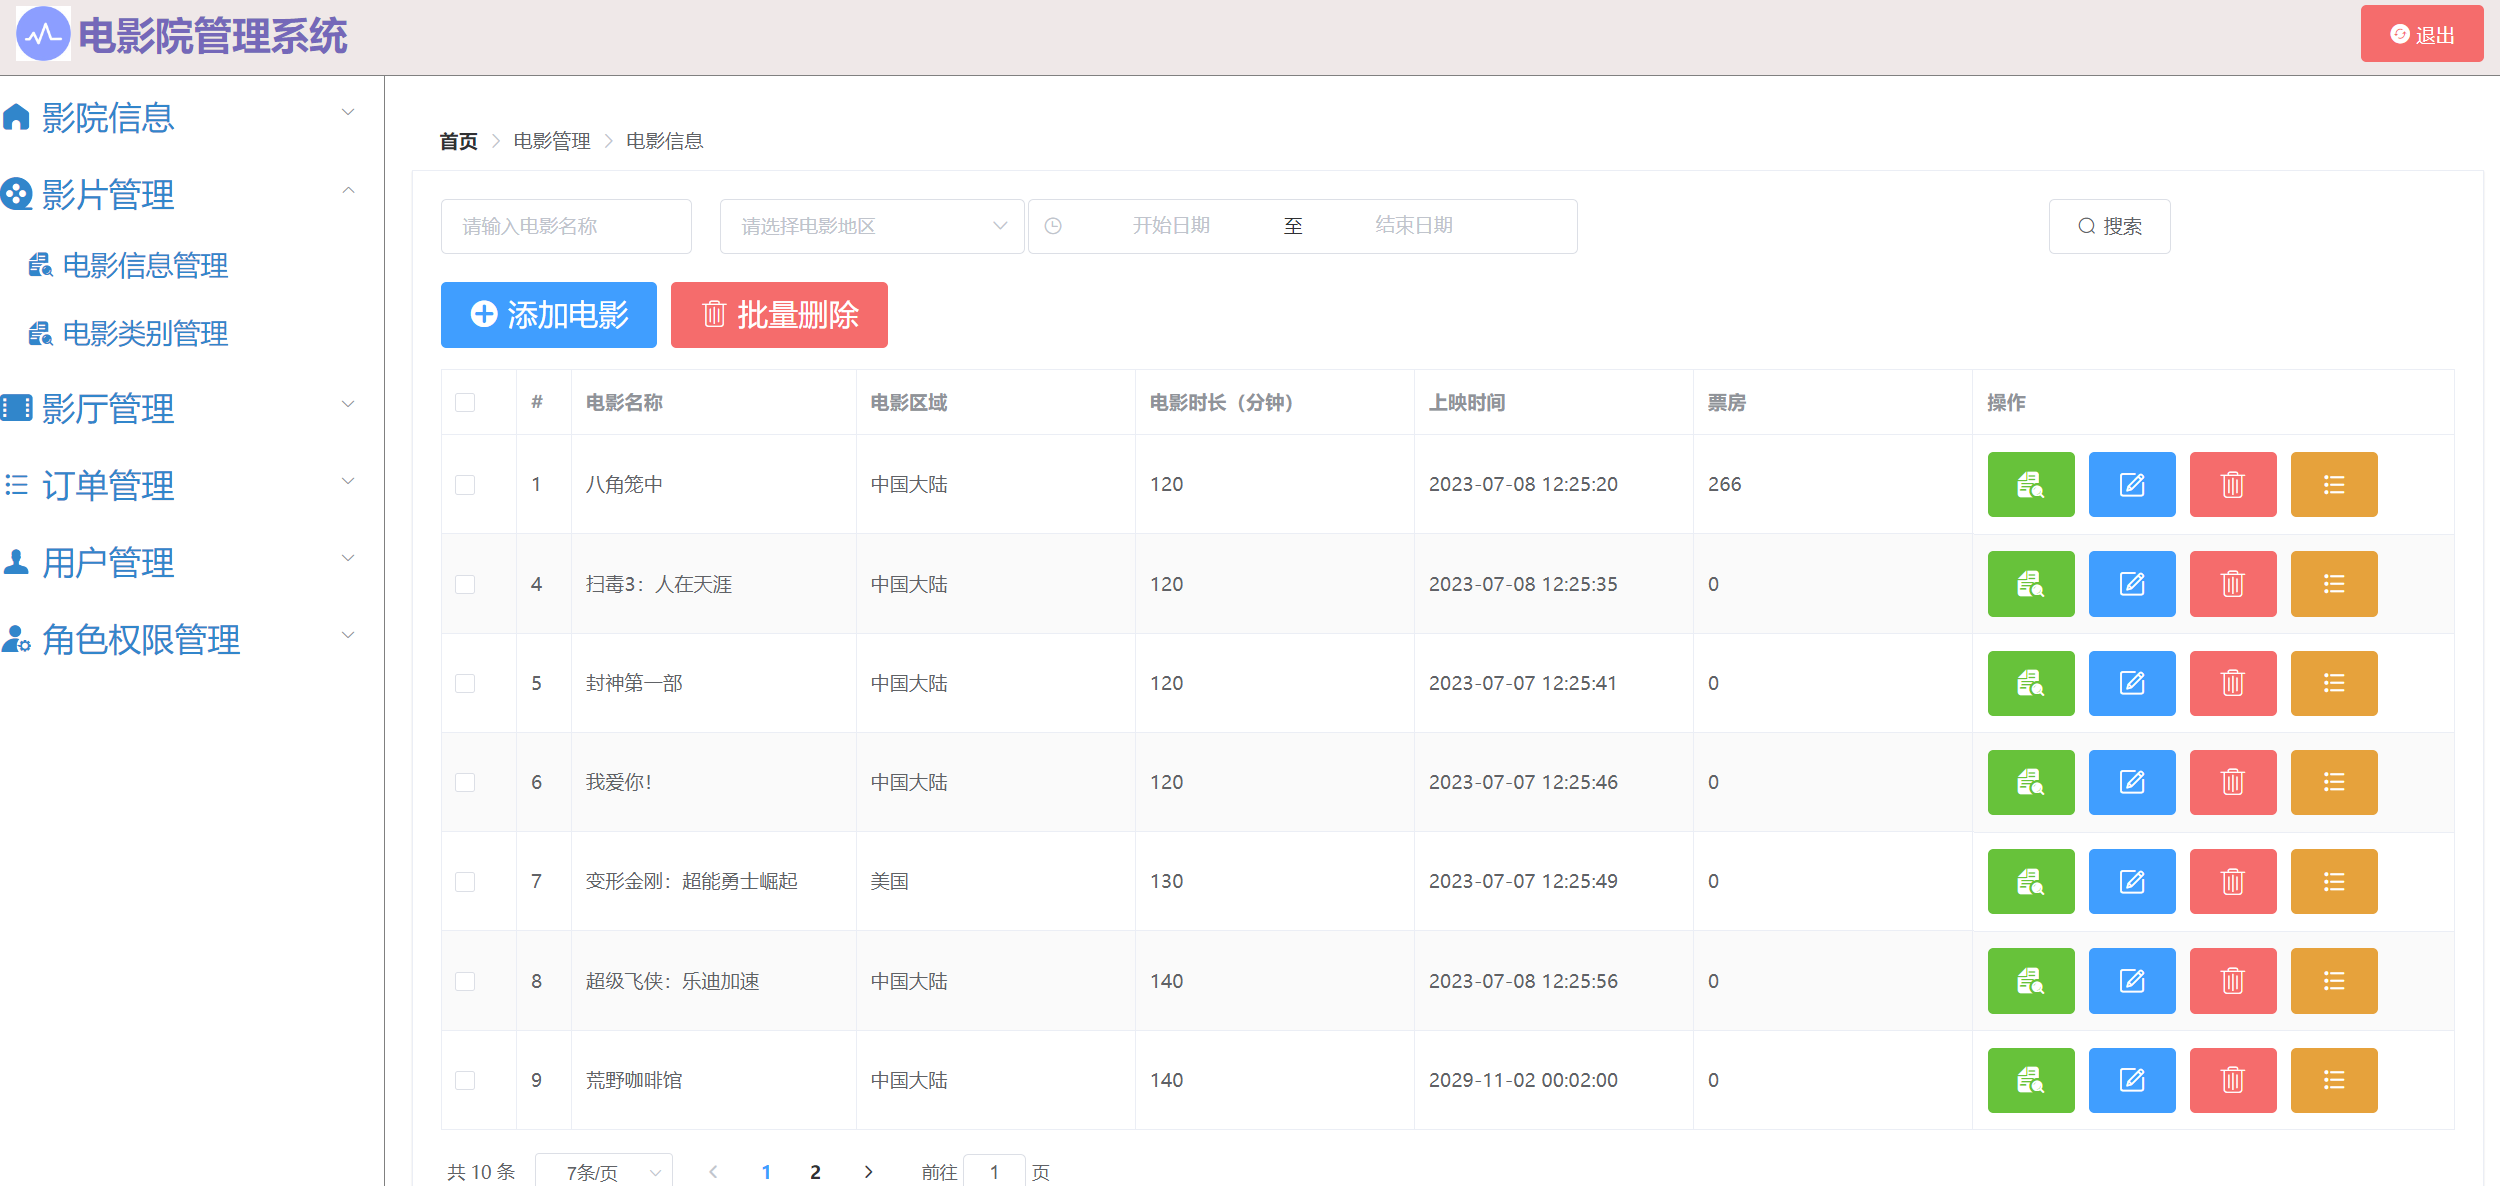
Task: Click the blue edit icon for 封神第一部
Action: click(2132, 683)
